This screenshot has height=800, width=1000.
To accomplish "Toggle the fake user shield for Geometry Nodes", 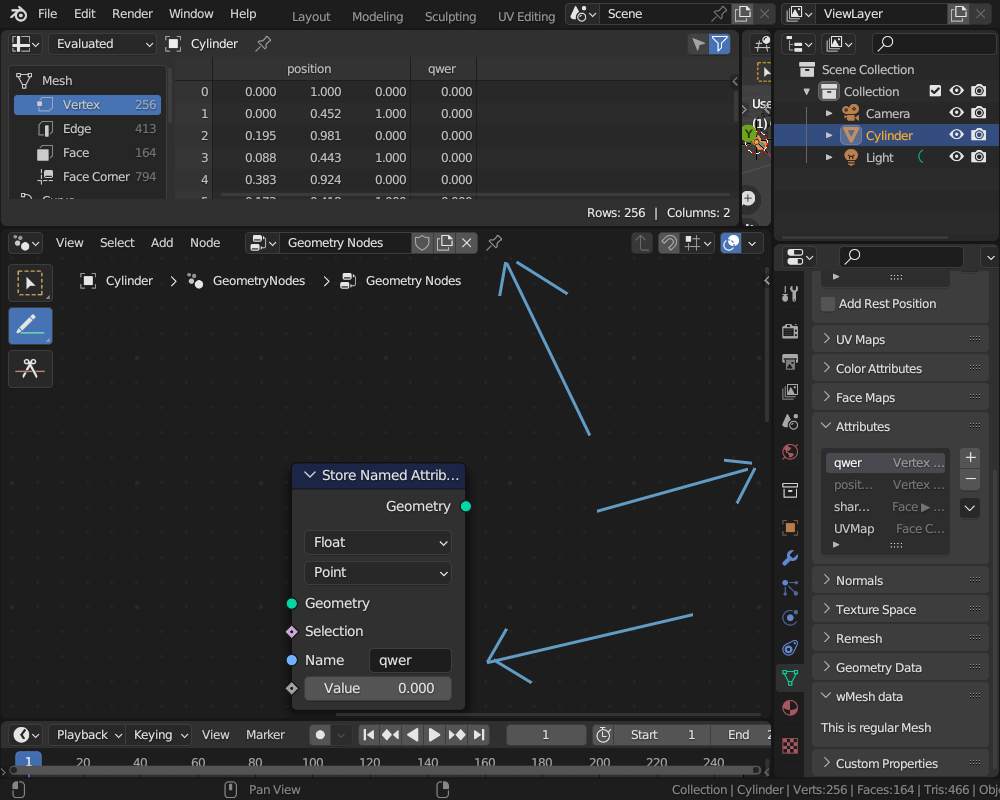I will point(422,242).
